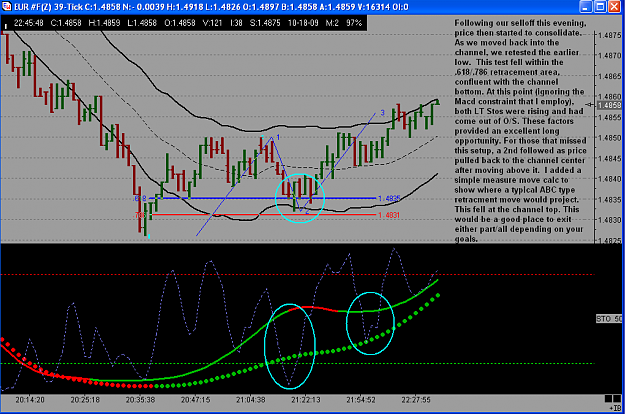The width and height of the screenshot is (625, 414).
Task: Open the chart window system menu icon
Action: 6,6
